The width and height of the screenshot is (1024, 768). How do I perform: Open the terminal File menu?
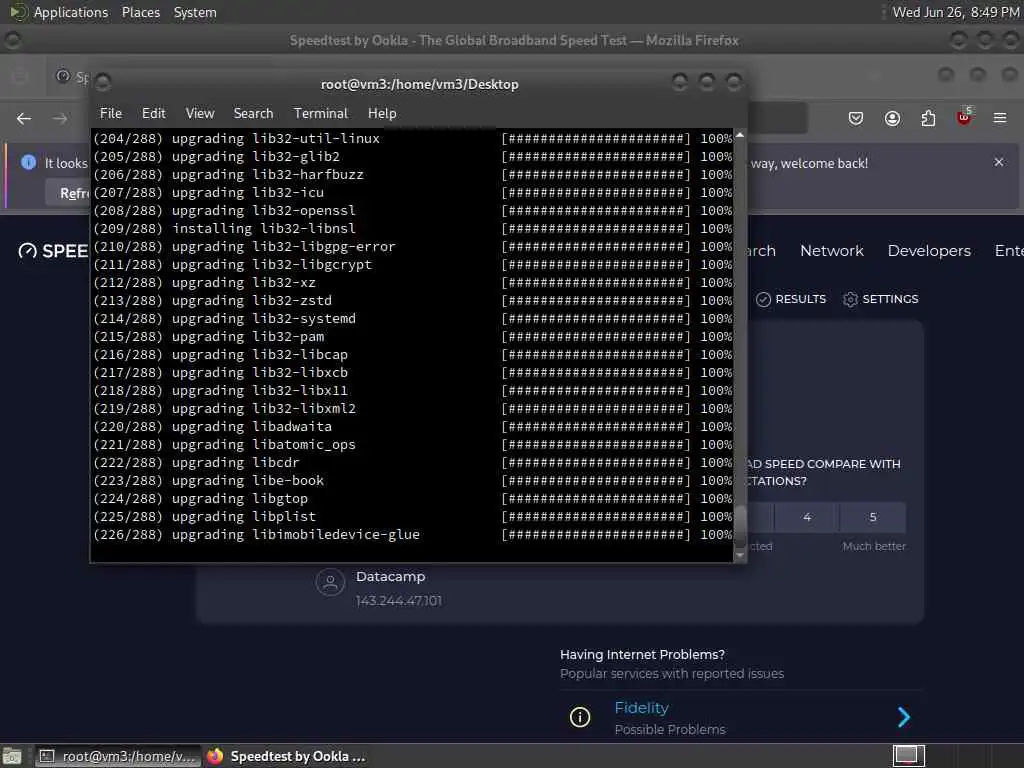[110, 114]
